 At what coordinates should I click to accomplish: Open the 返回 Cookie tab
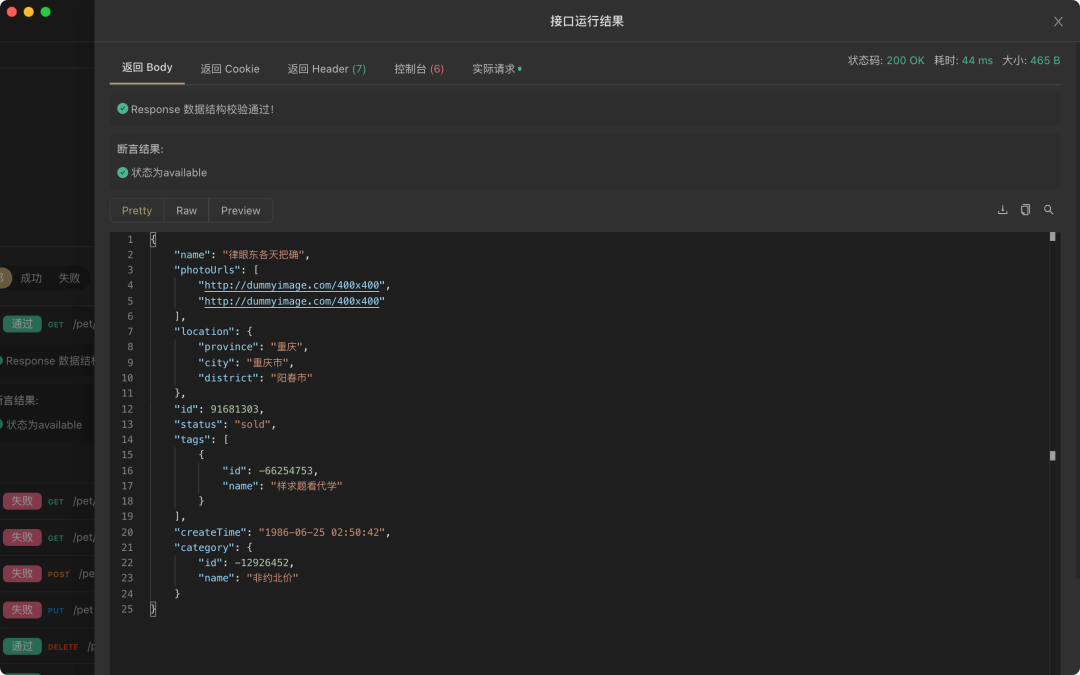point(230,69)
